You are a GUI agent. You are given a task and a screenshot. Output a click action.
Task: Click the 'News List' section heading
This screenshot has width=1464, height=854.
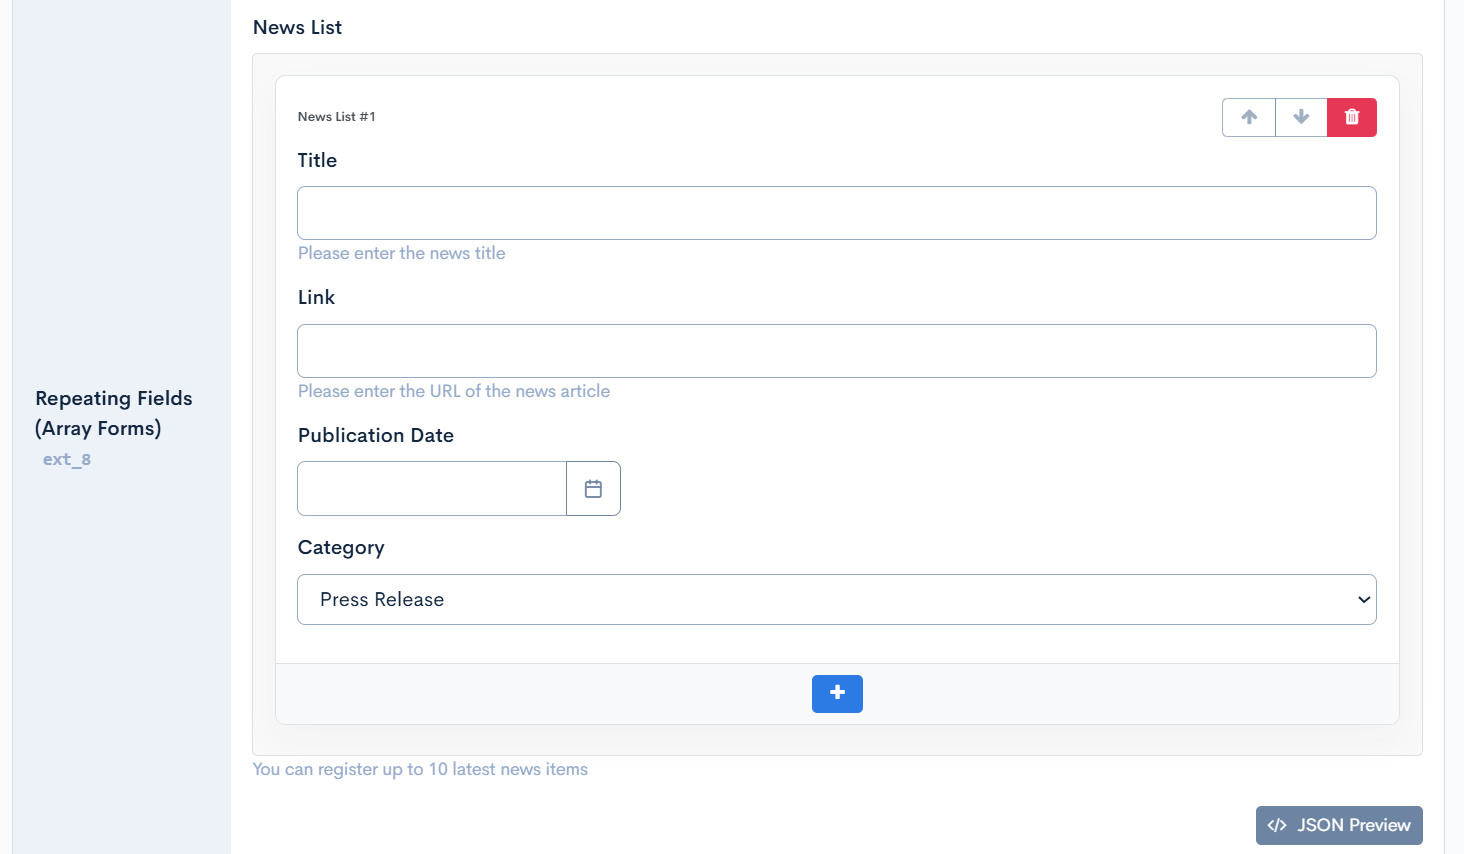pos(297,28)
